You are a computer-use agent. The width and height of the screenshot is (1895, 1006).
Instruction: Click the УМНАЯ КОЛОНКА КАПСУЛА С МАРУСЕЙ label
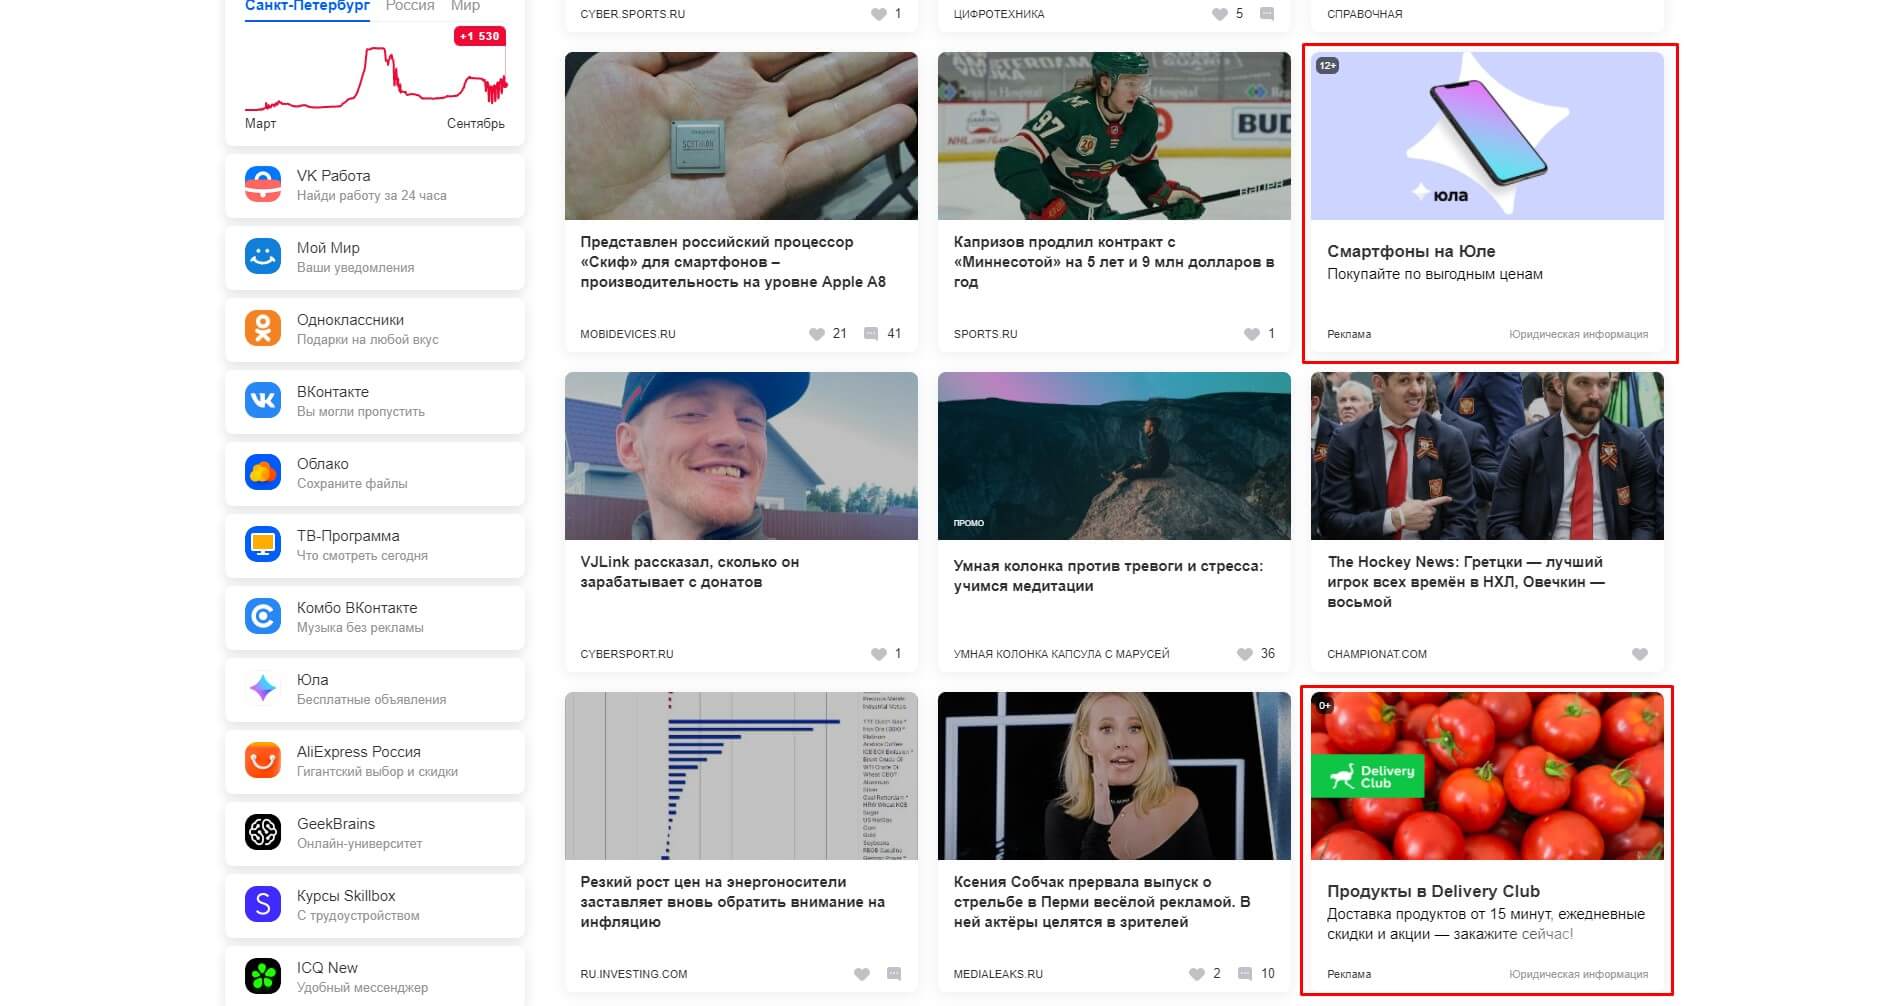pyautogui.click(x=1061, y=654)
